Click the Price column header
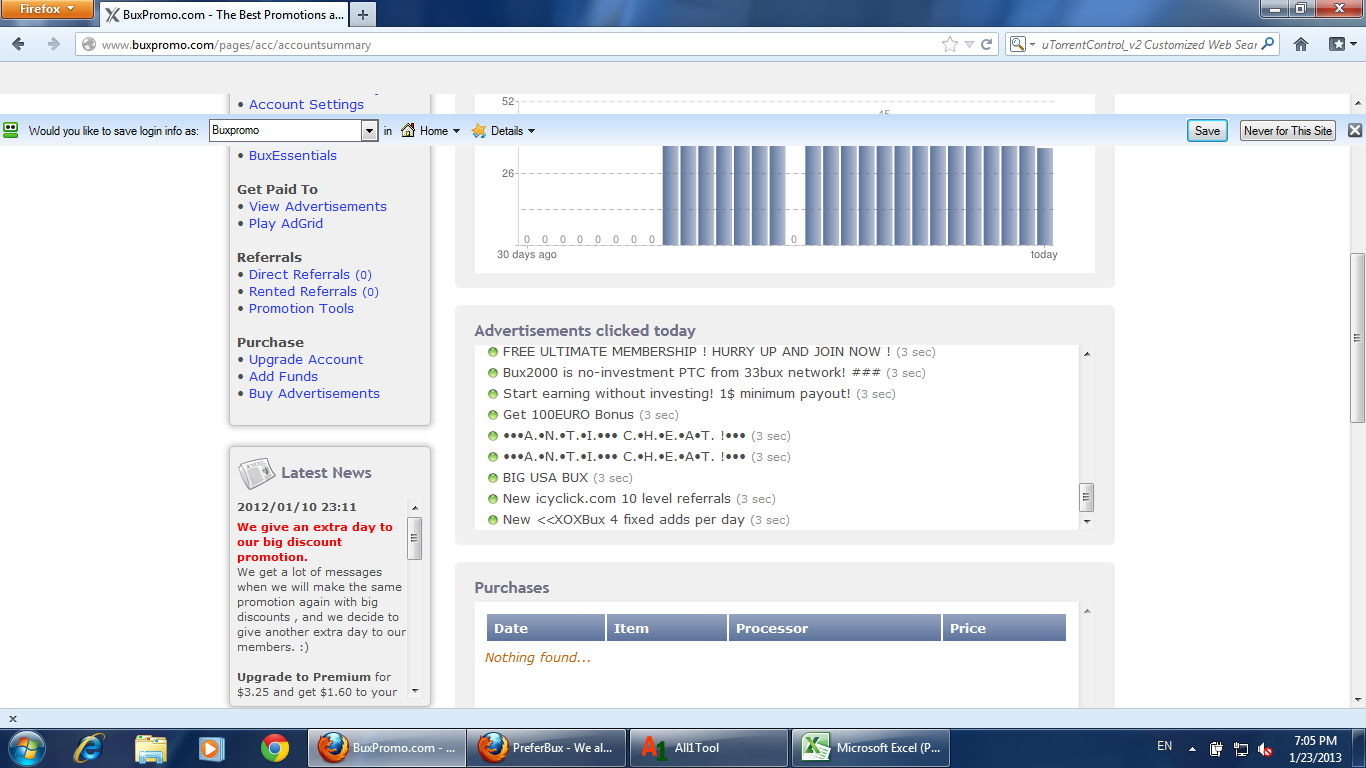Viewport: 1366px width, 768px height. (1004, 628)
